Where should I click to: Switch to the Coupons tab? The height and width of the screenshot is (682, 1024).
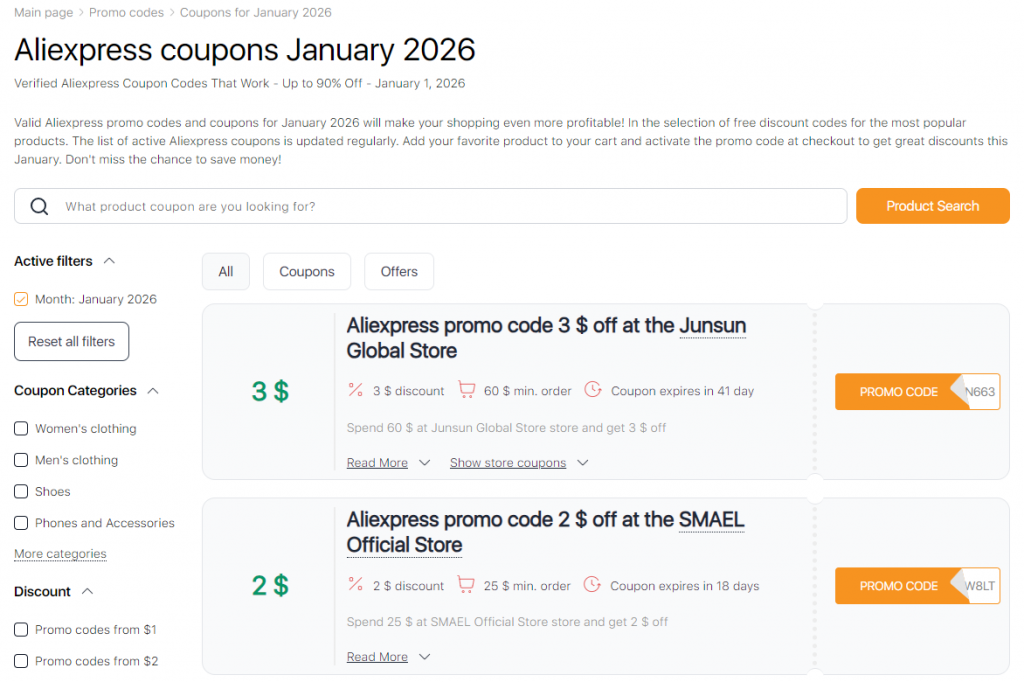(306, 271)
